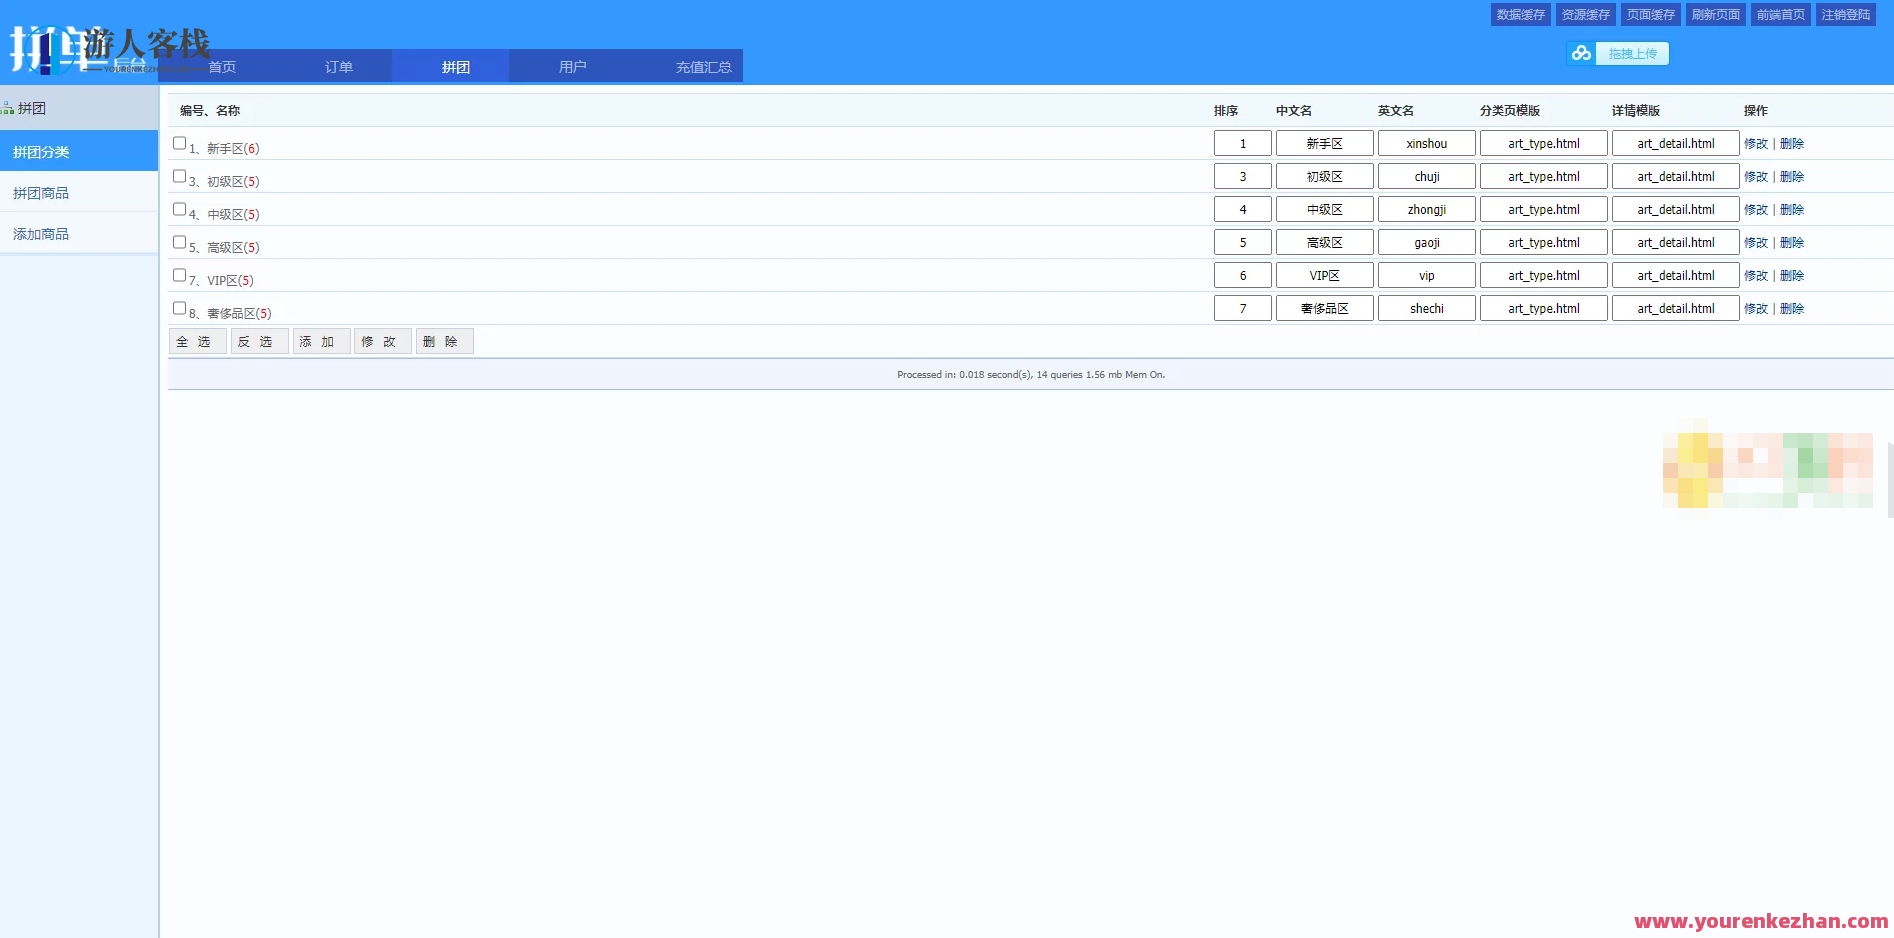1894x938 pixels.
Task: Click the English name field shechi
Action: pyautogui.click(x=1427, y=308)
